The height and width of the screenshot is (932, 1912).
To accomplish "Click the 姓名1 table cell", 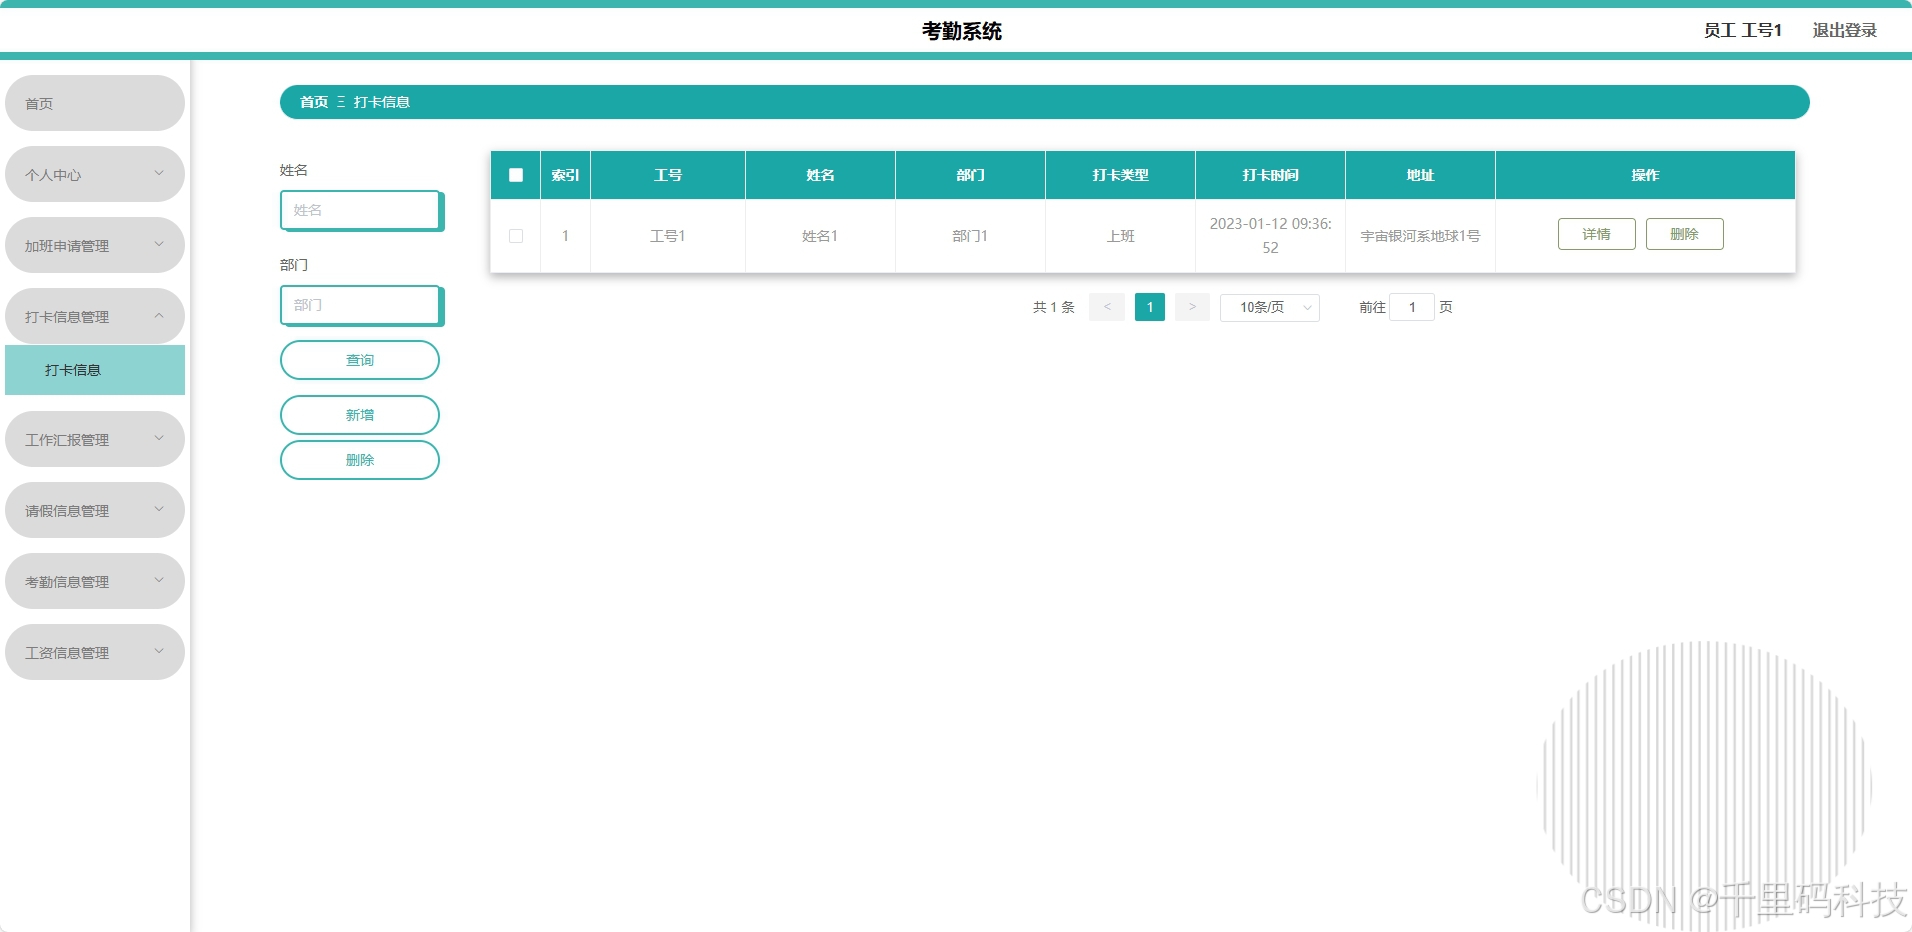I will pos(820,236).
